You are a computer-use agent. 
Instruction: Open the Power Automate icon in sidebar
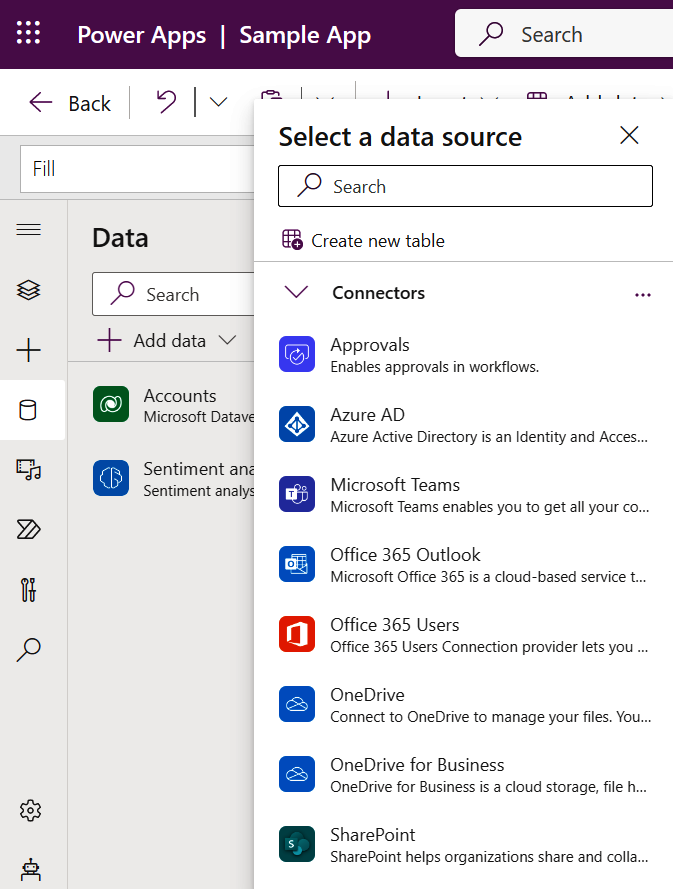coord(29,530)
